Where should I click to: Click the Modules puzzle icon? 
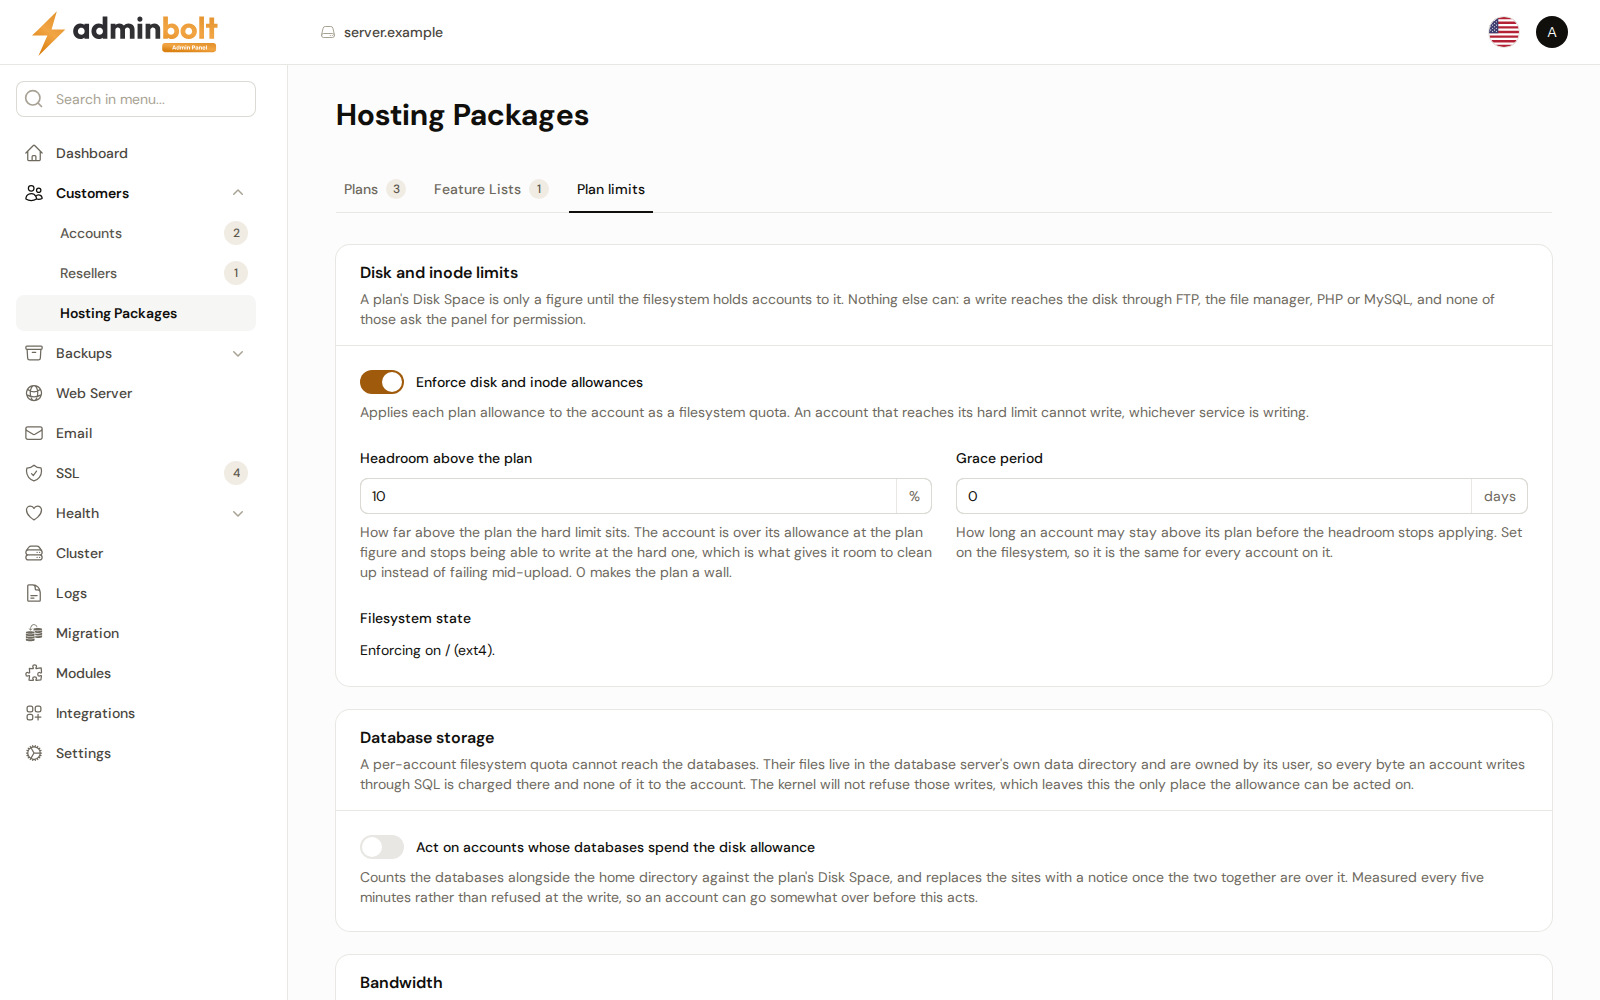tap(34, 673)
